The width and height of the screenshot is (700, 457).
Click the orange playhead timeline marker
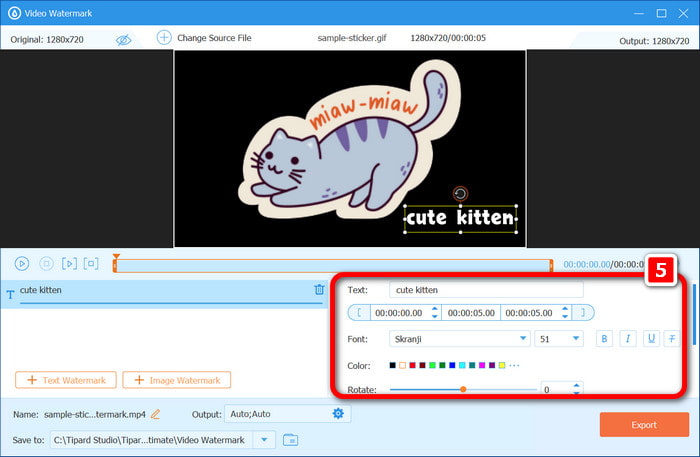click(x=116, y=257)
